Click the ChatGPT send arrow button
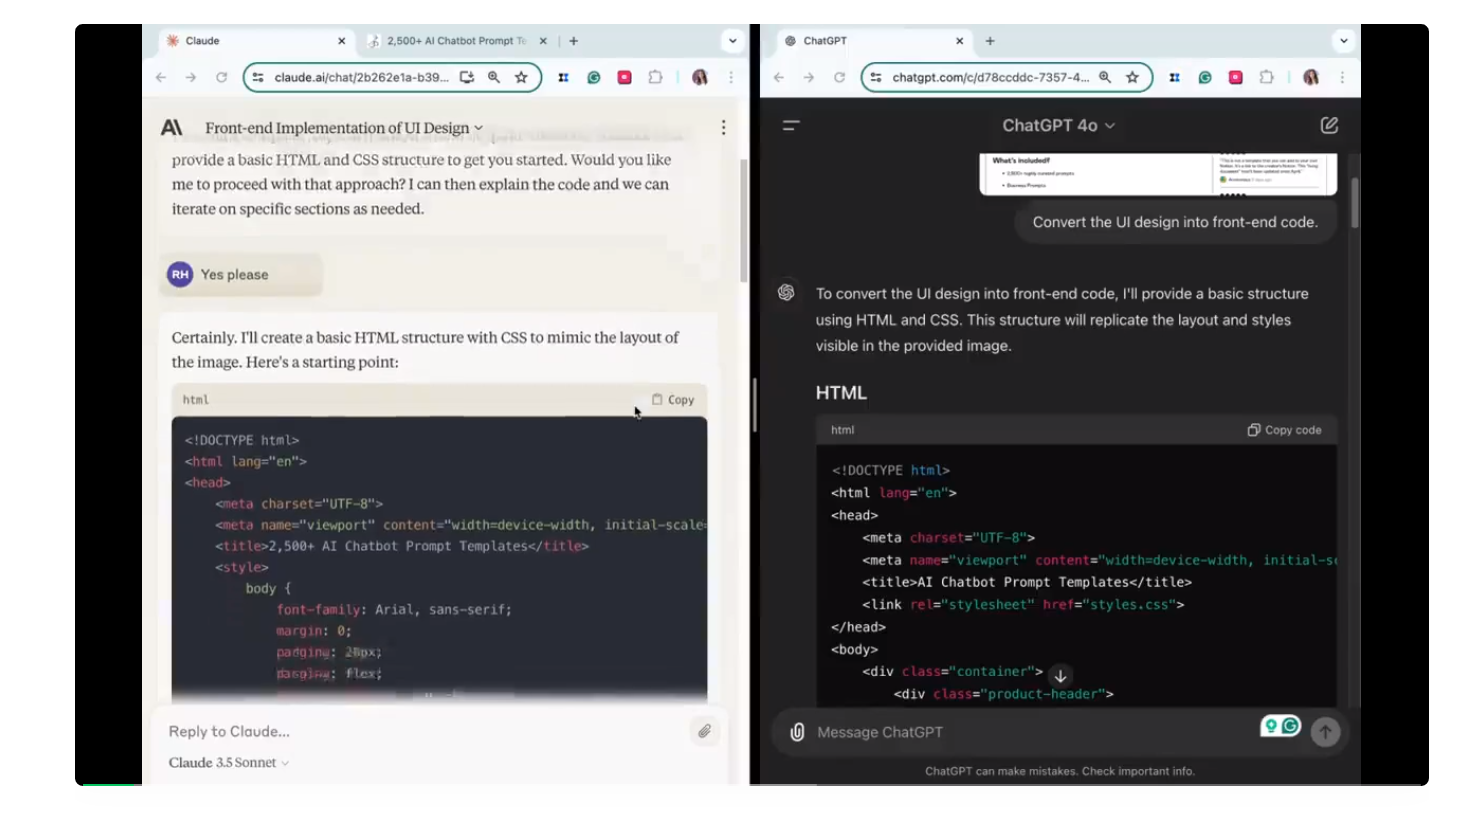 [x=1326, y=732]
